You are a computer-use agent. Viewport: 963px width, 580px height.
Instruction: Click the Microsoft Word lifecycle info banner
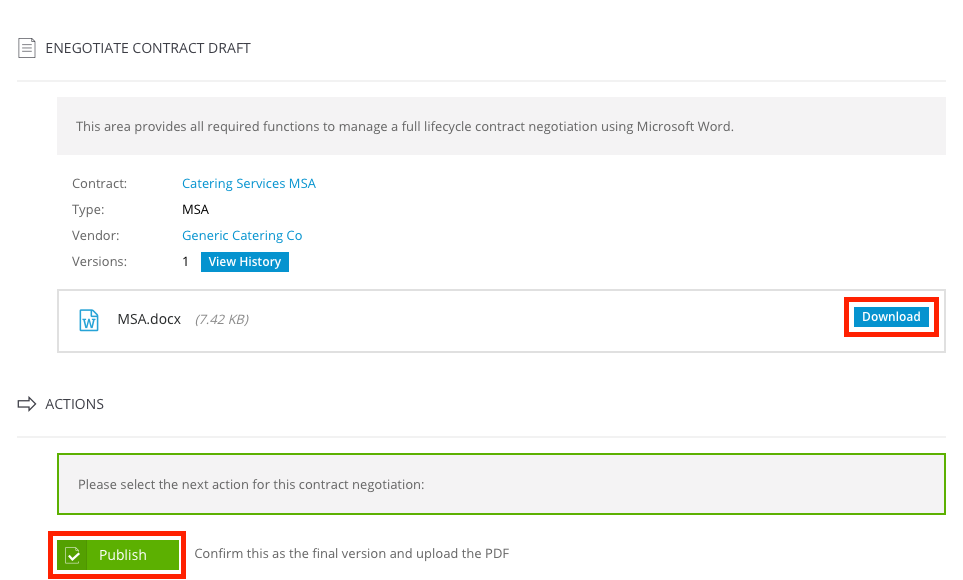pyautogui.click(x=501, y=126)
